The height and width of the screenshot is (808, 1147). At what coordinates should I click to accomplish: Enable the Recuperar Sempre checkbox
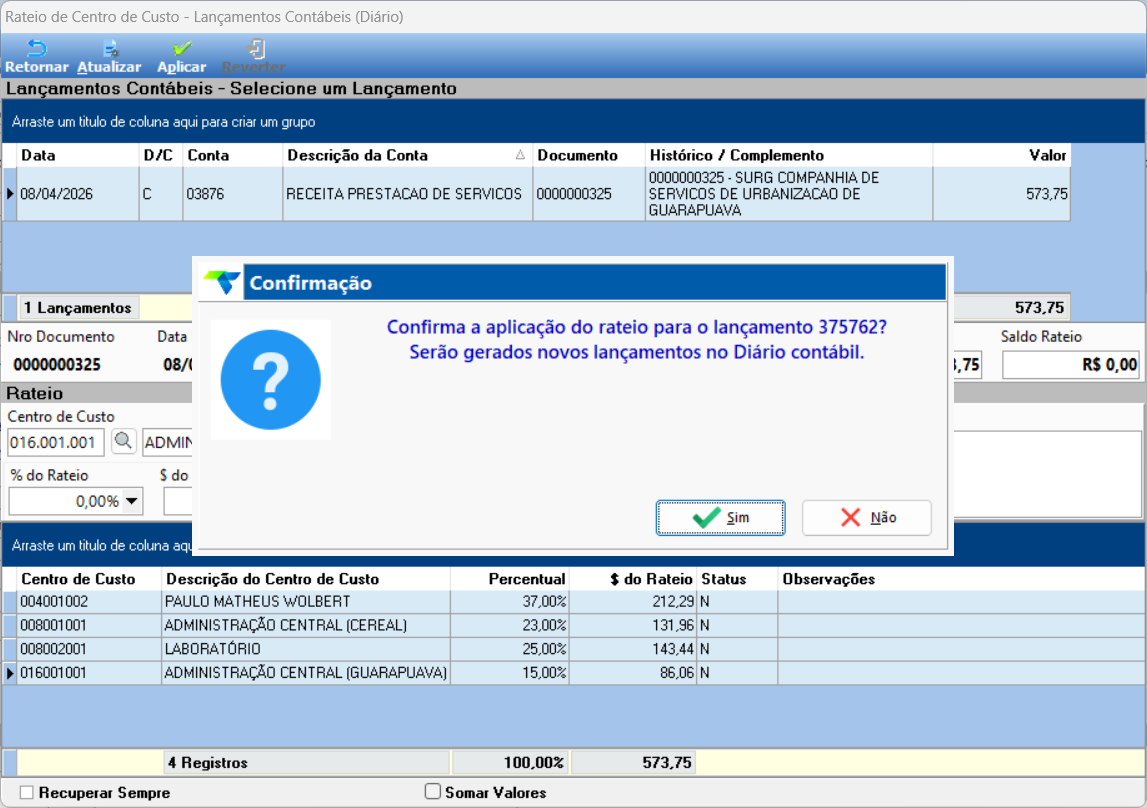[x=27, y=793]
